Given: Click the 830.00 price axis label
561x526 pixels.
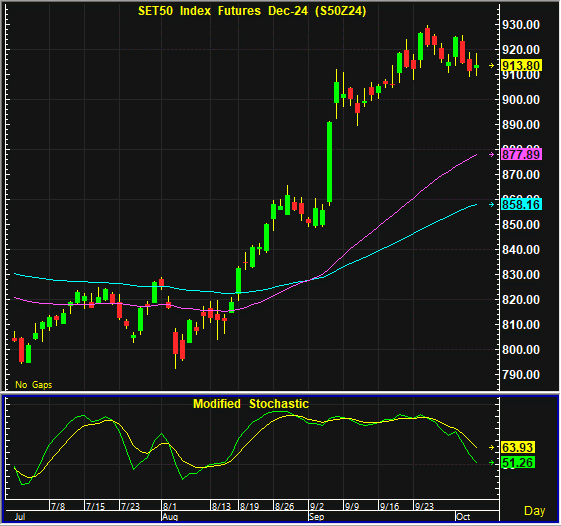Looking at the screenshot, I should (521, 275).
